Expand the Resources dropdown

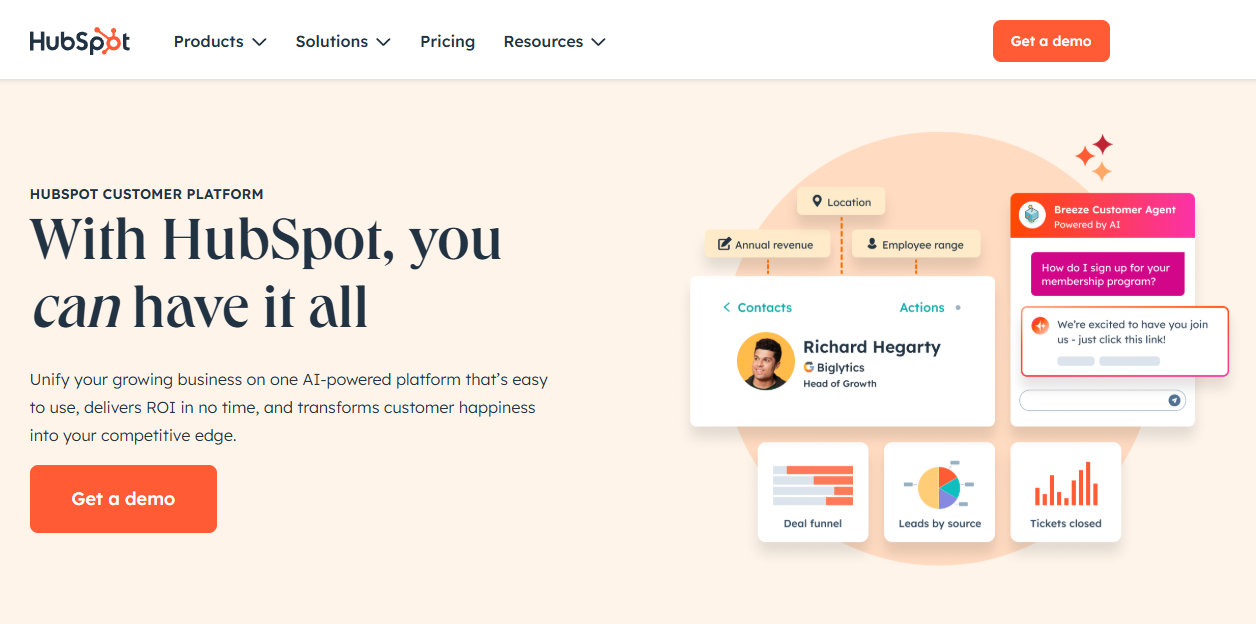(x=554, y=41)
